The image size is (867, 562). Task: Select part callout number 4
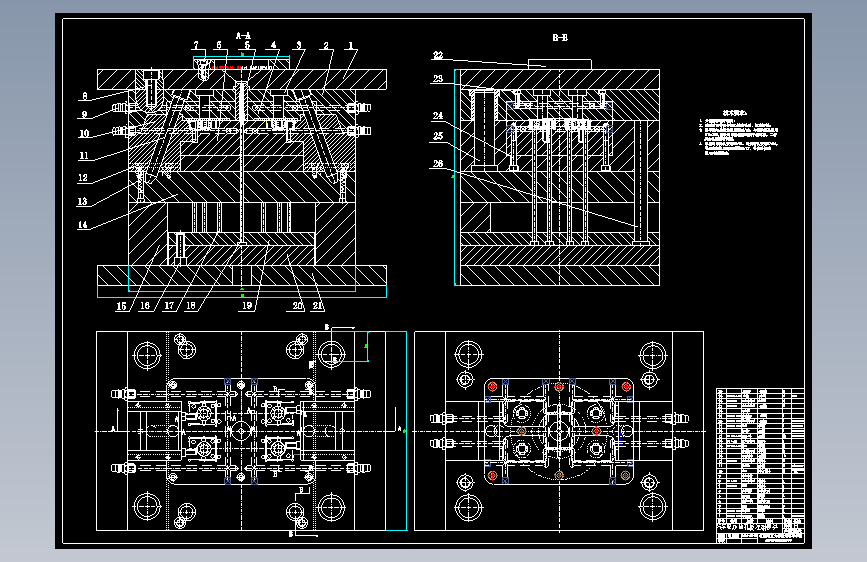pos(274,45)
